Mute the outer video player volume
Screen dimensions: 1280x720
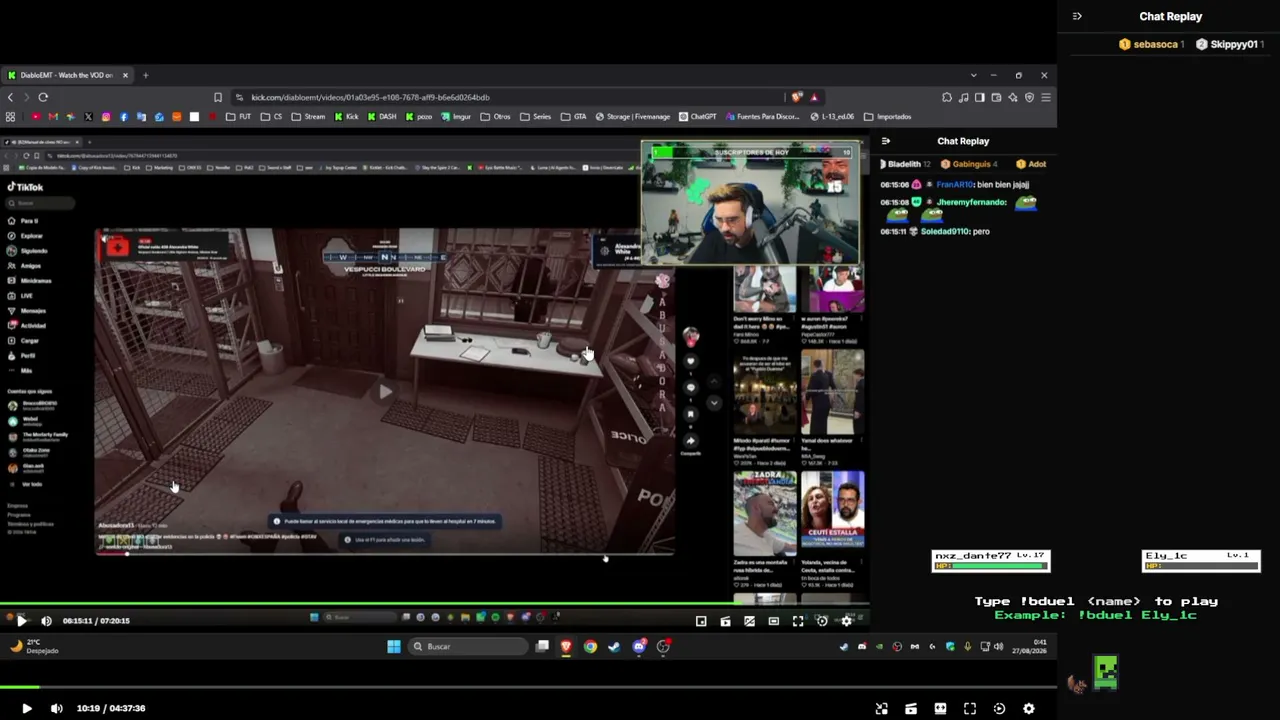pyautogui.click(x=57, y=709)
